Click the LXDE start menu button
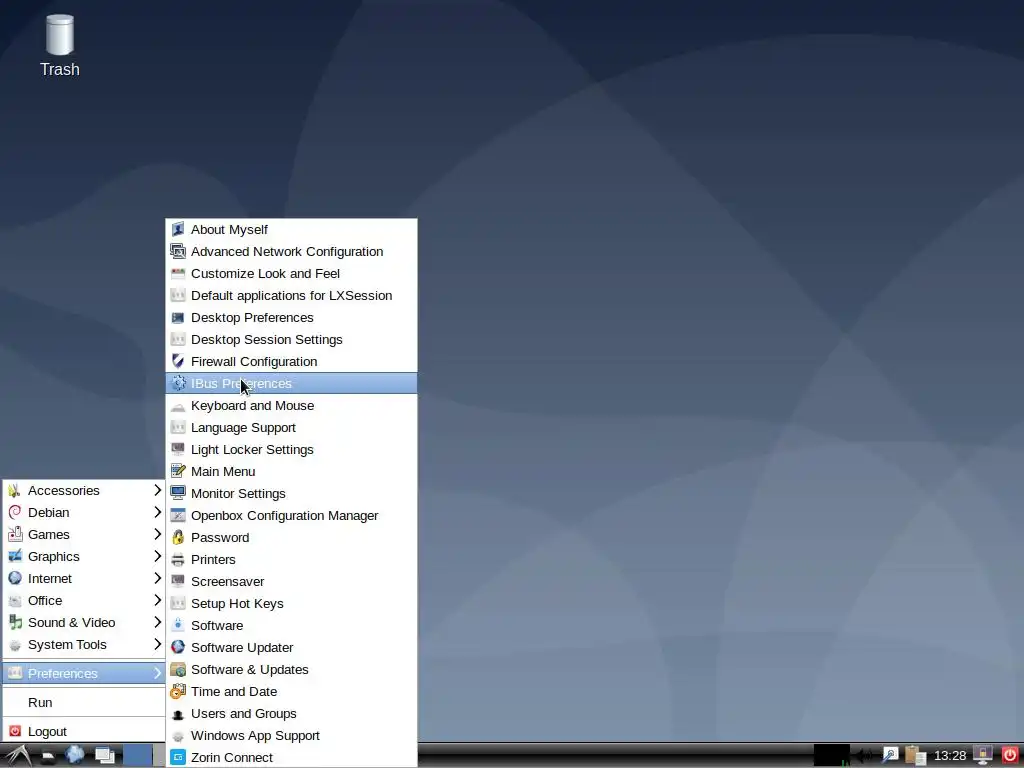The width and height of the screenshot is (1024, 768). (16, 756)
